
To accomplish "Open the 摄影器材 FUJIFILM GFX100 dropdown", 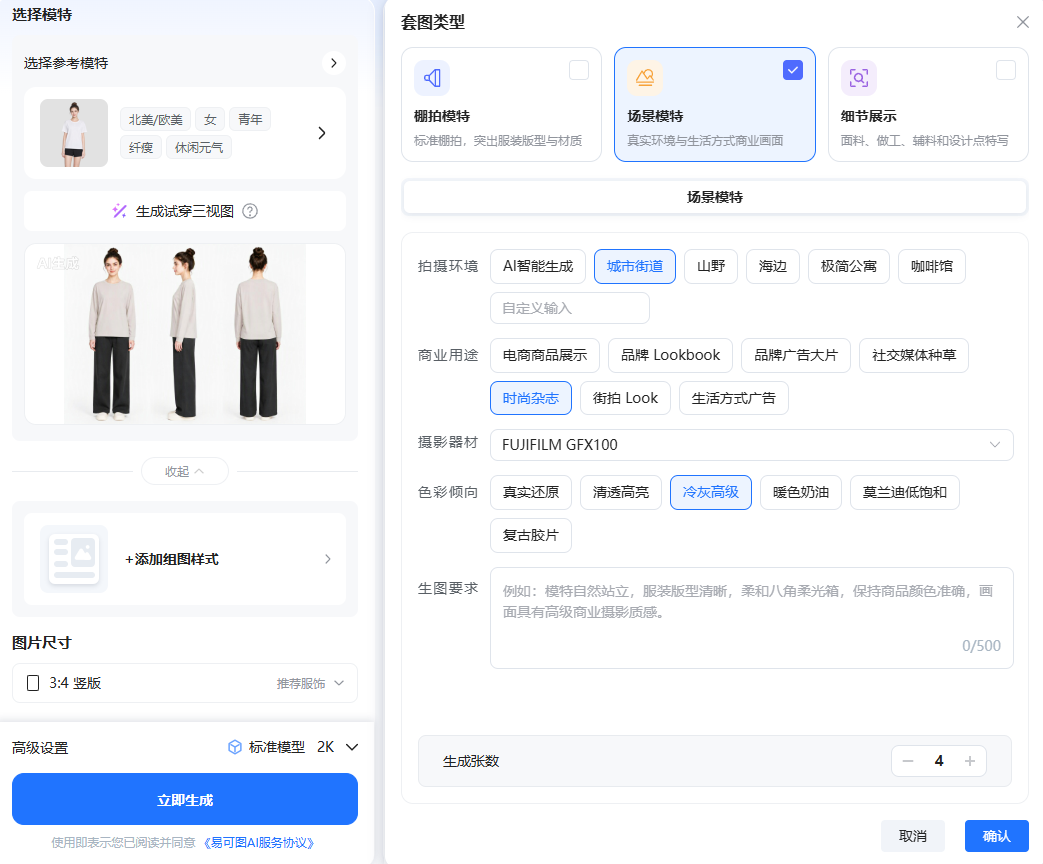I will pyautogui.click(x=752, y=445).
